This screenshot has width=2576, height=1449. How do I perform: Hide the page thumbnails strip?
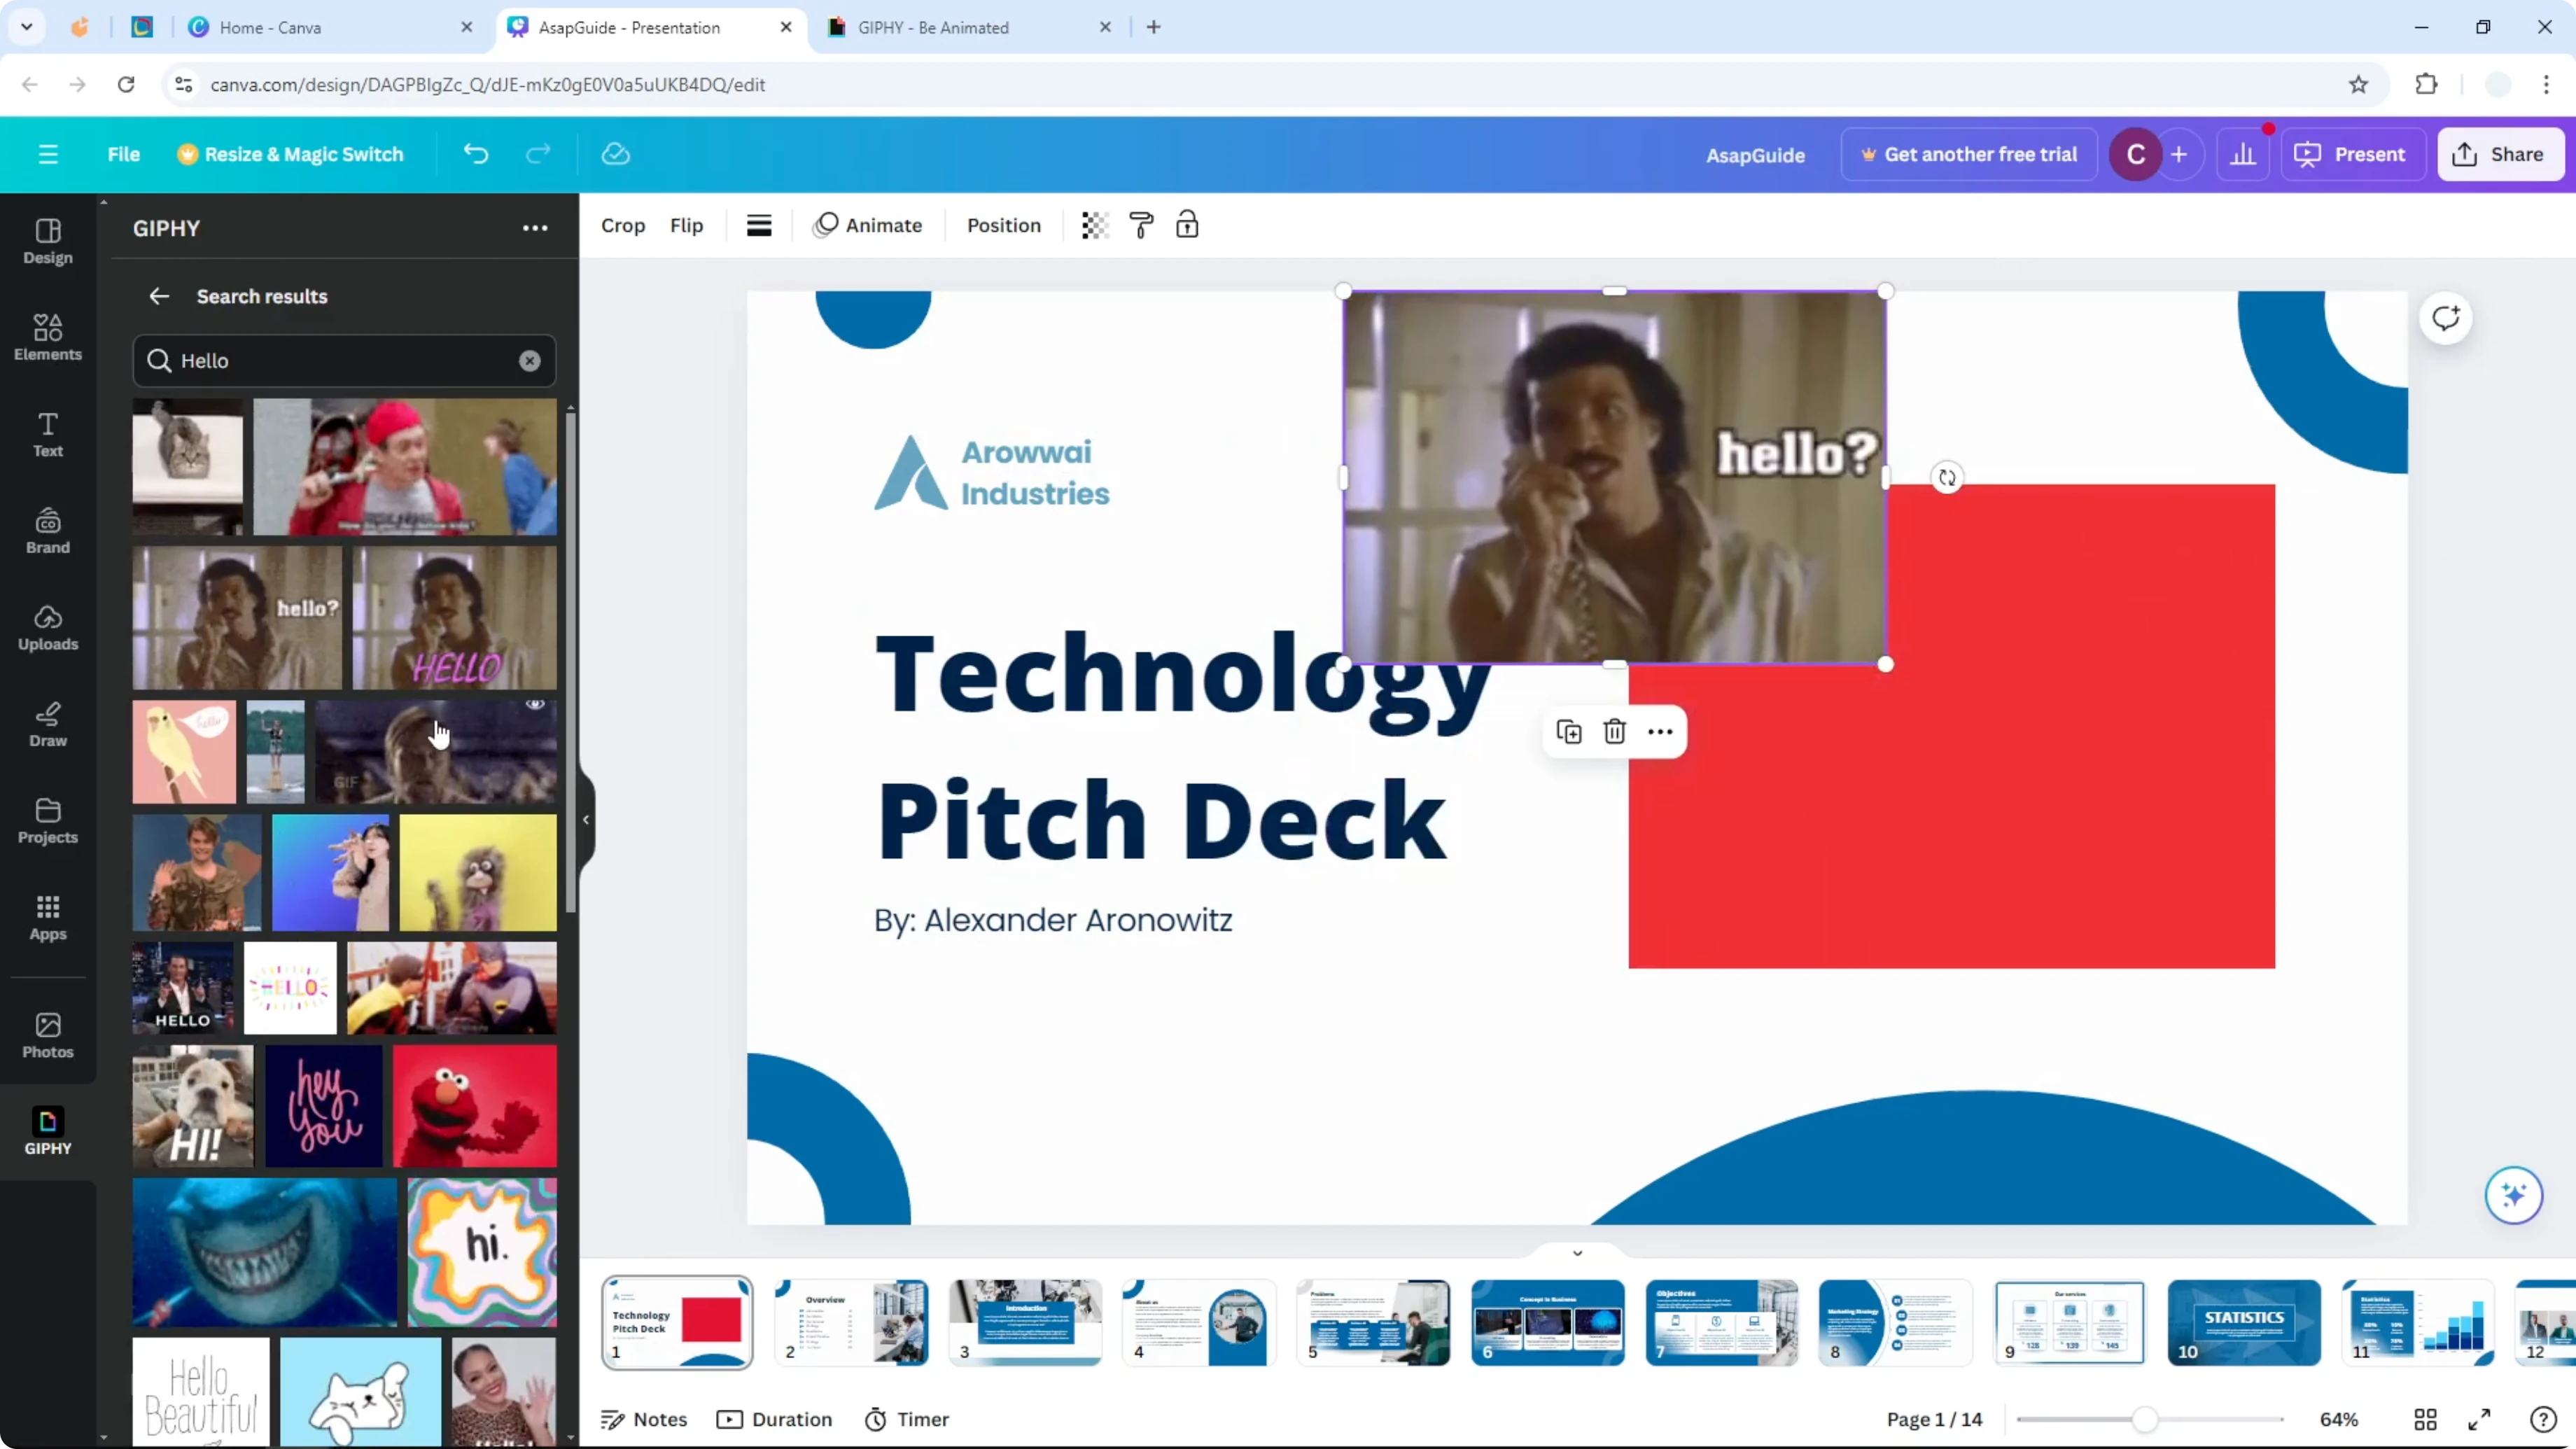coord(1577,1253)
